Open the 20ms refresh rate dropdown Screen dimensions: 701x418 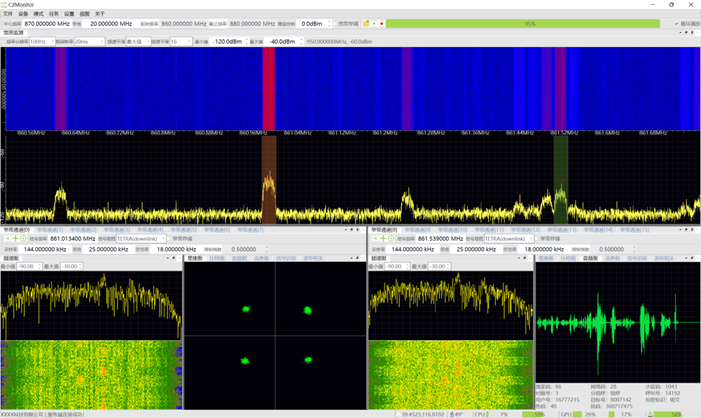pyautogui.click(x=89, y=42)
